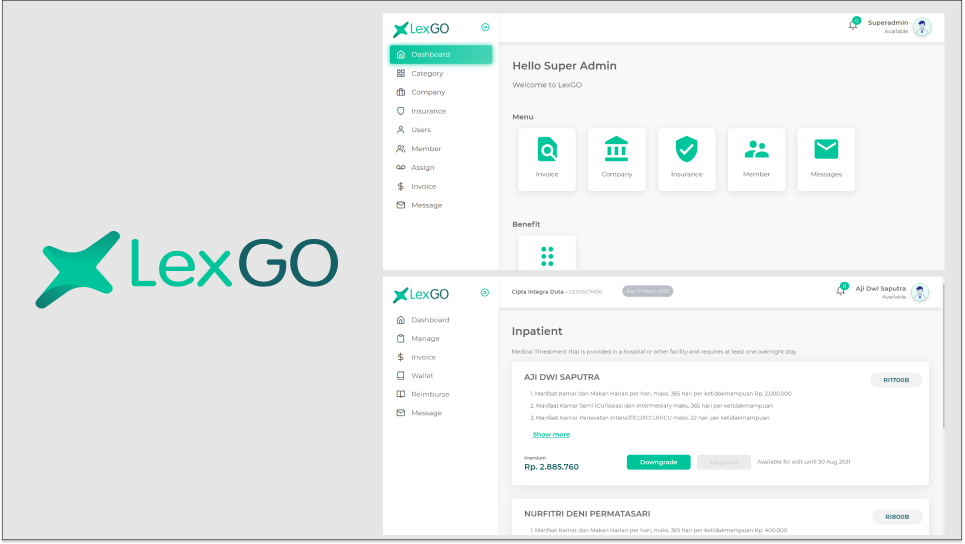Open notifications bell beside Aji Dwi Saputra

(841, 290)
